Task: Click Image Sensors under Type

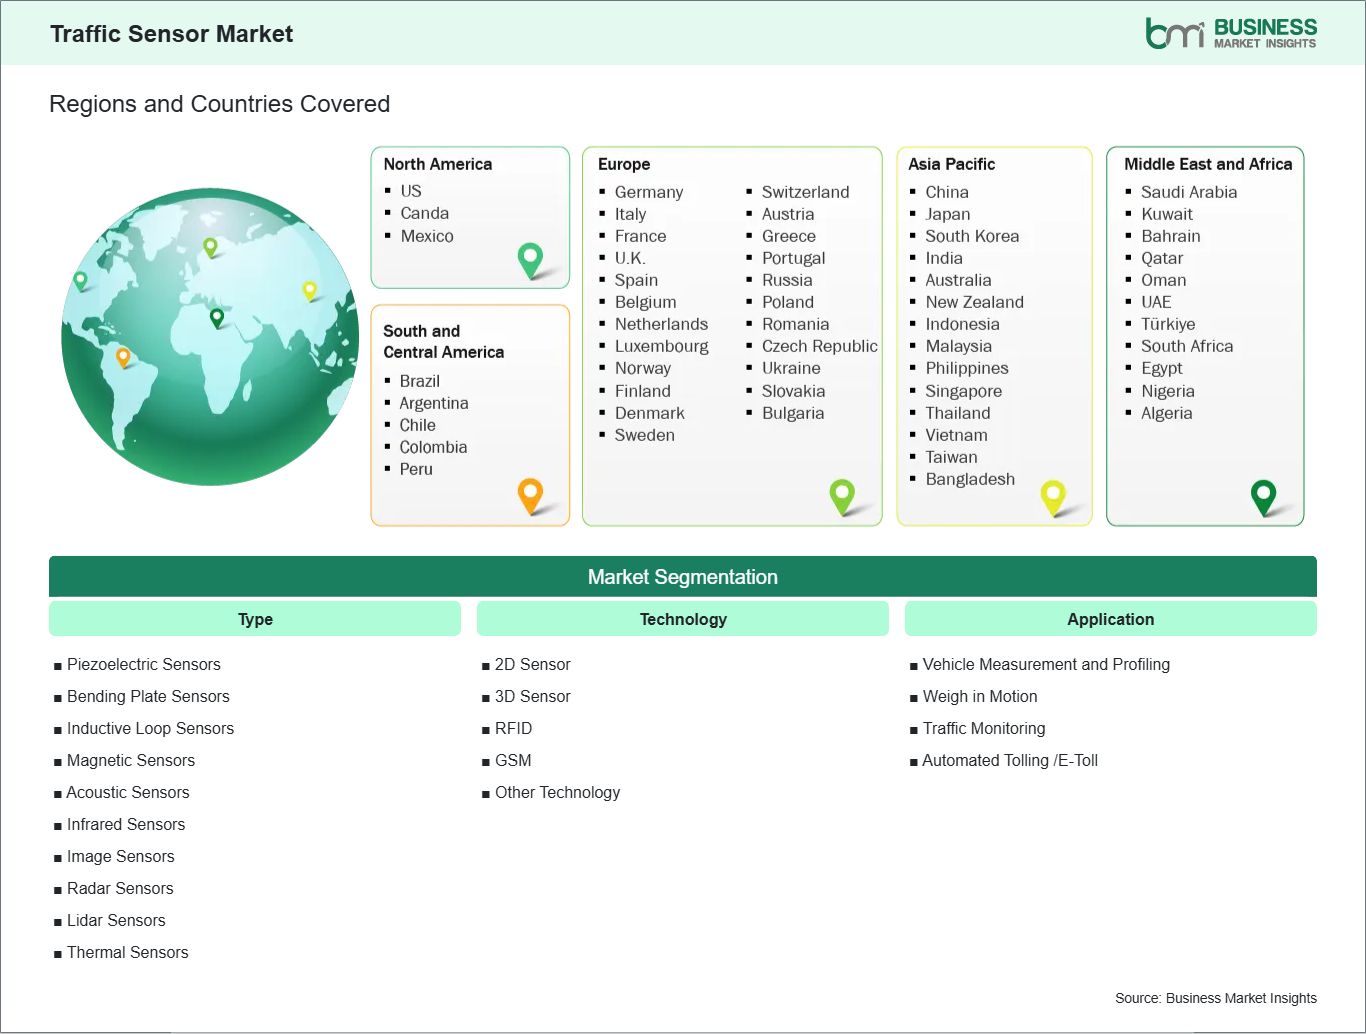Action: pyautogui.click(x=121, y=856)
